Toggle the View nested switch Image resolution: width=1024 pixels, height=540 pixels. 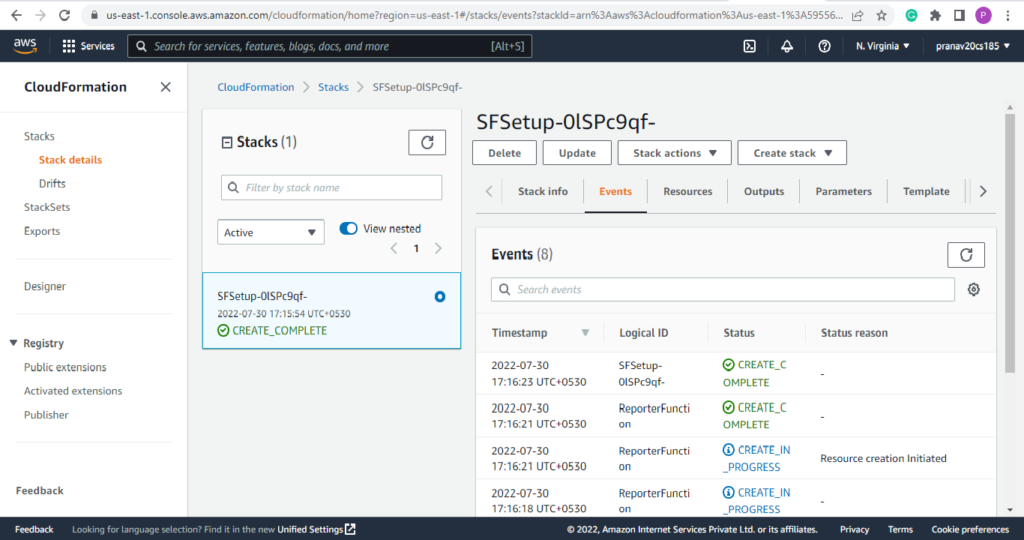click(349, 229)
